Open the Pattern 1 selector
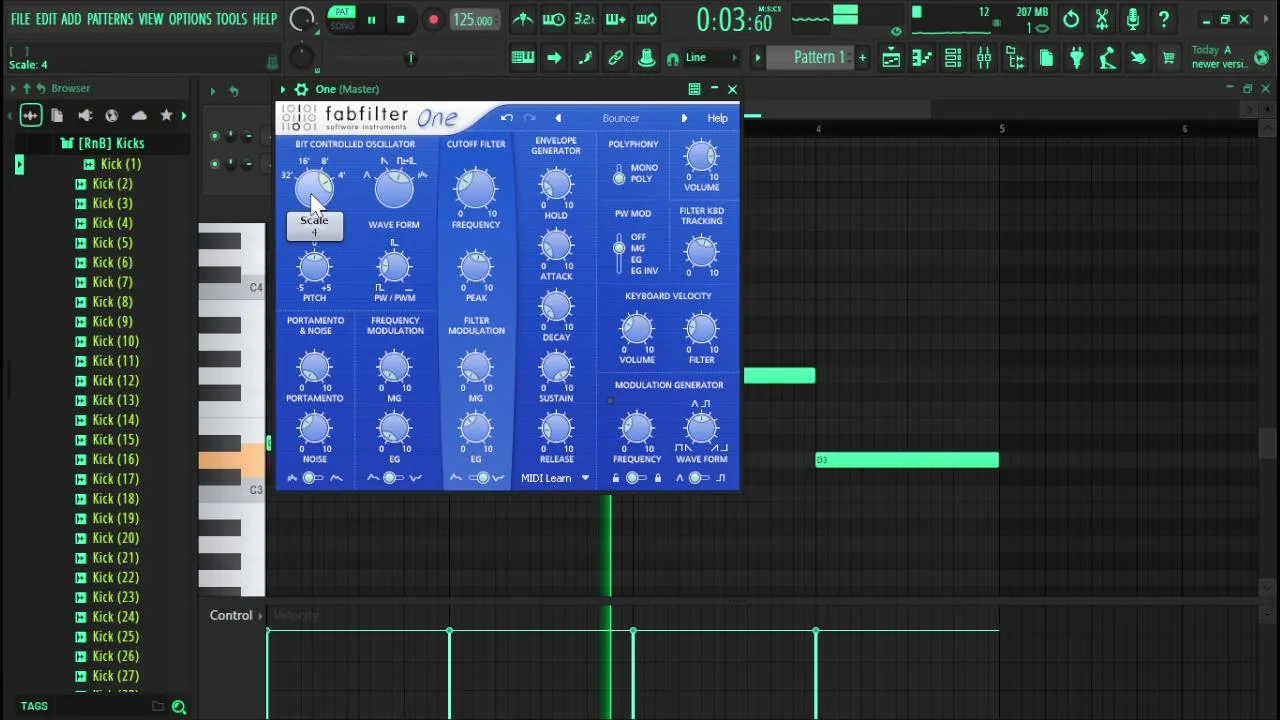Screen dimensions: 1280x720 (819, 58)
